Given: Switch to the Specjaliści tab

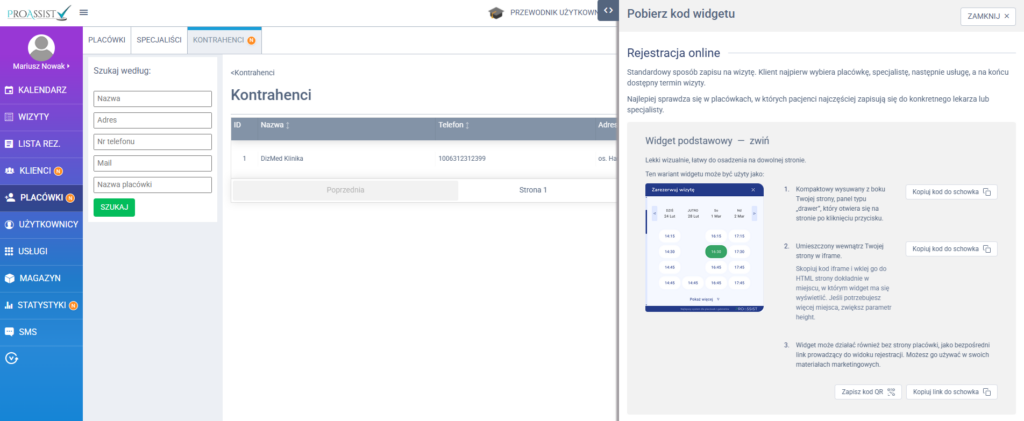Looking at the screenshot, I should click(158, 40).
